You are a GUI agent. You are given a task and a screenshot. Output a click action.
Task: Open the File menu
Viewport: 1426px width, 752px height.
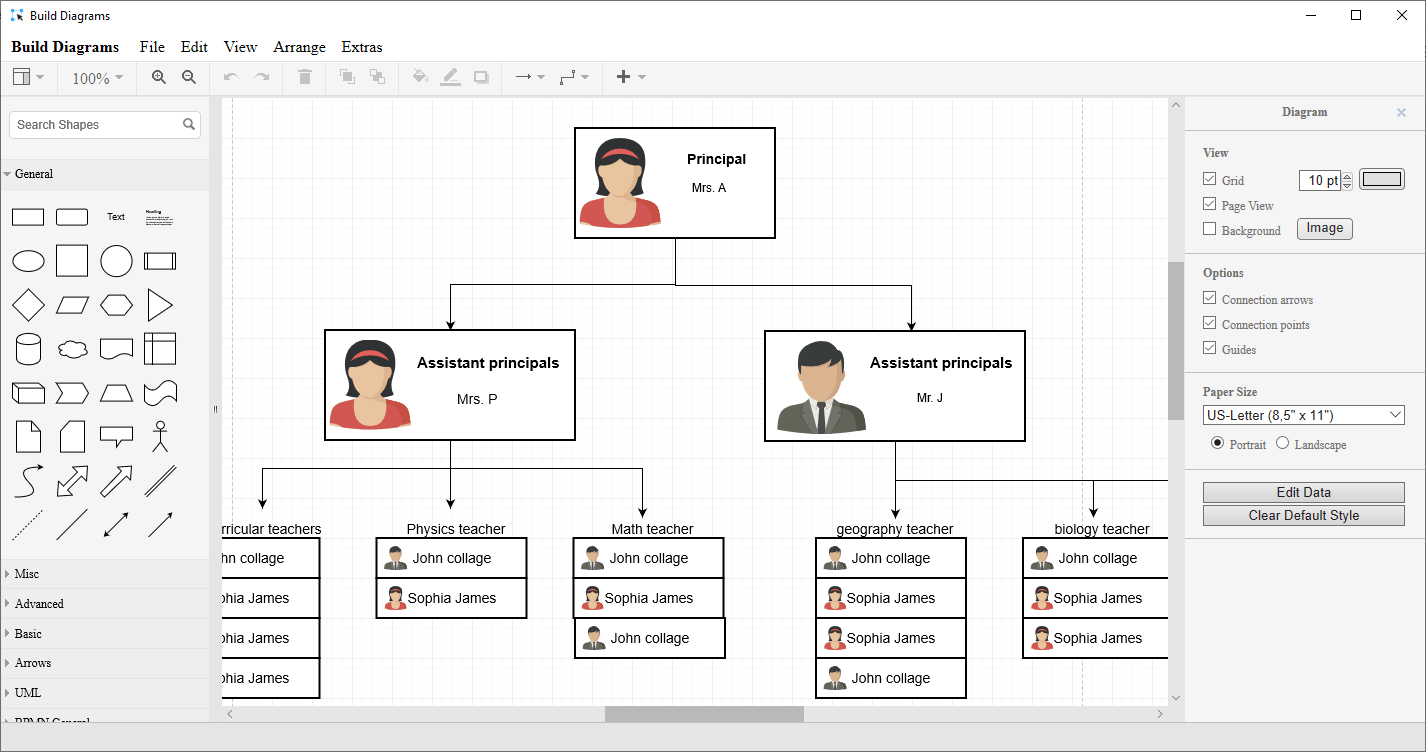152,47
